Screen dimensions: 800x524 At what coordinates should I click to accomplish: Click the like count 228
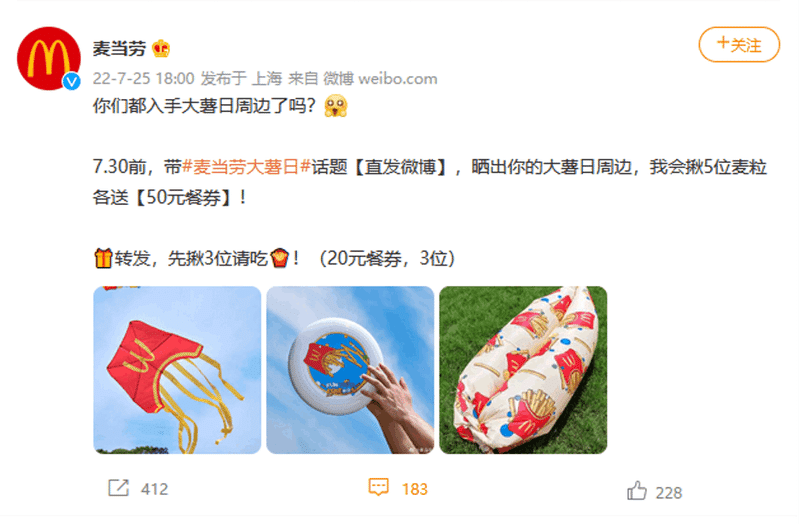coord(668,493)
